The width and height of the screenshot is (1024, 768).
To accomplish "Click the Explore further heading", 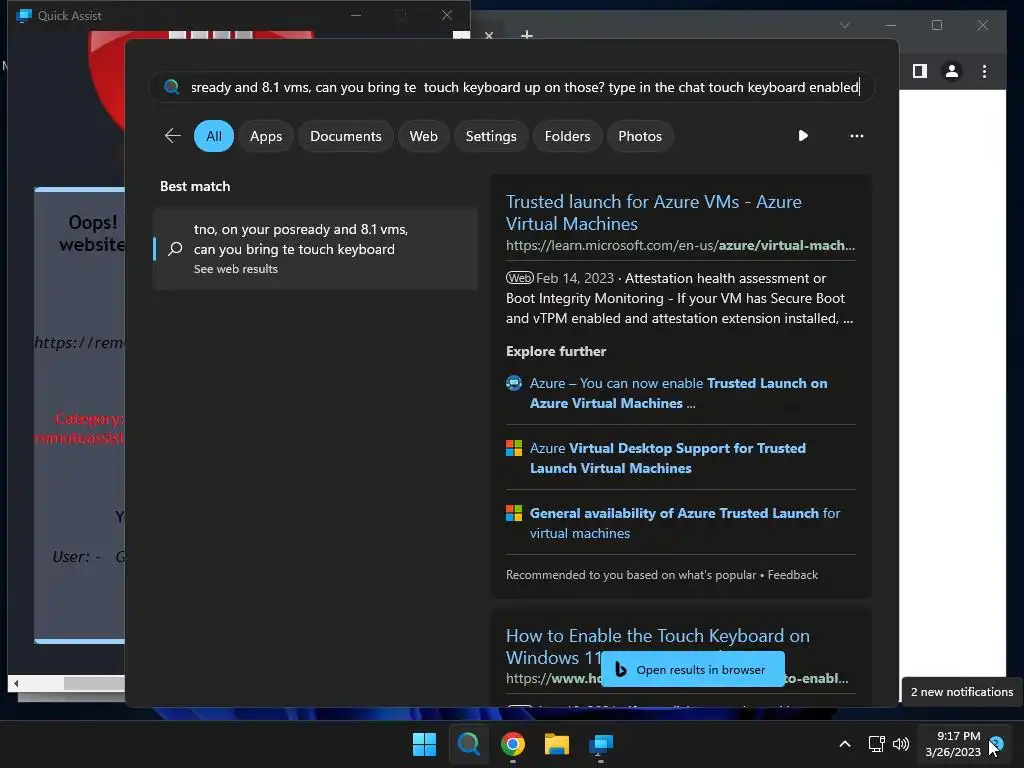I will click(x=556, y=351).
